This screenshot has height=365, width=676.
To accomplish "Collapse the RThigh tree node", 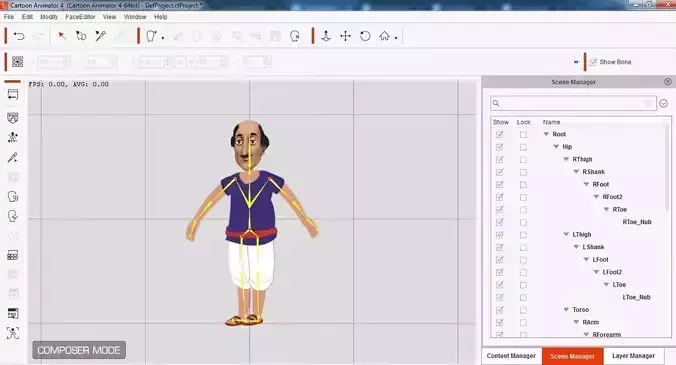I will [566, 159].
